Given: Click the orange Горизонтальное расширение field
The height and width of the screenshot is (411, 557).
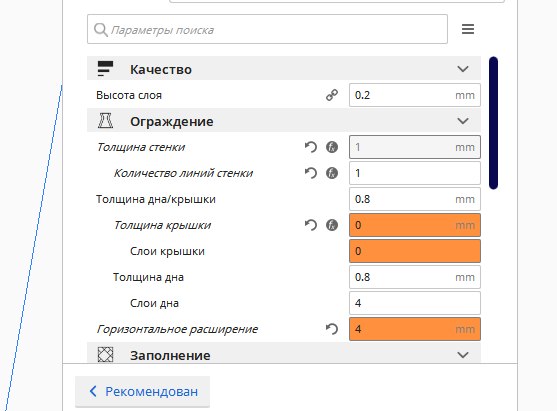Looking at the screenshot, I should pos(415,329).
